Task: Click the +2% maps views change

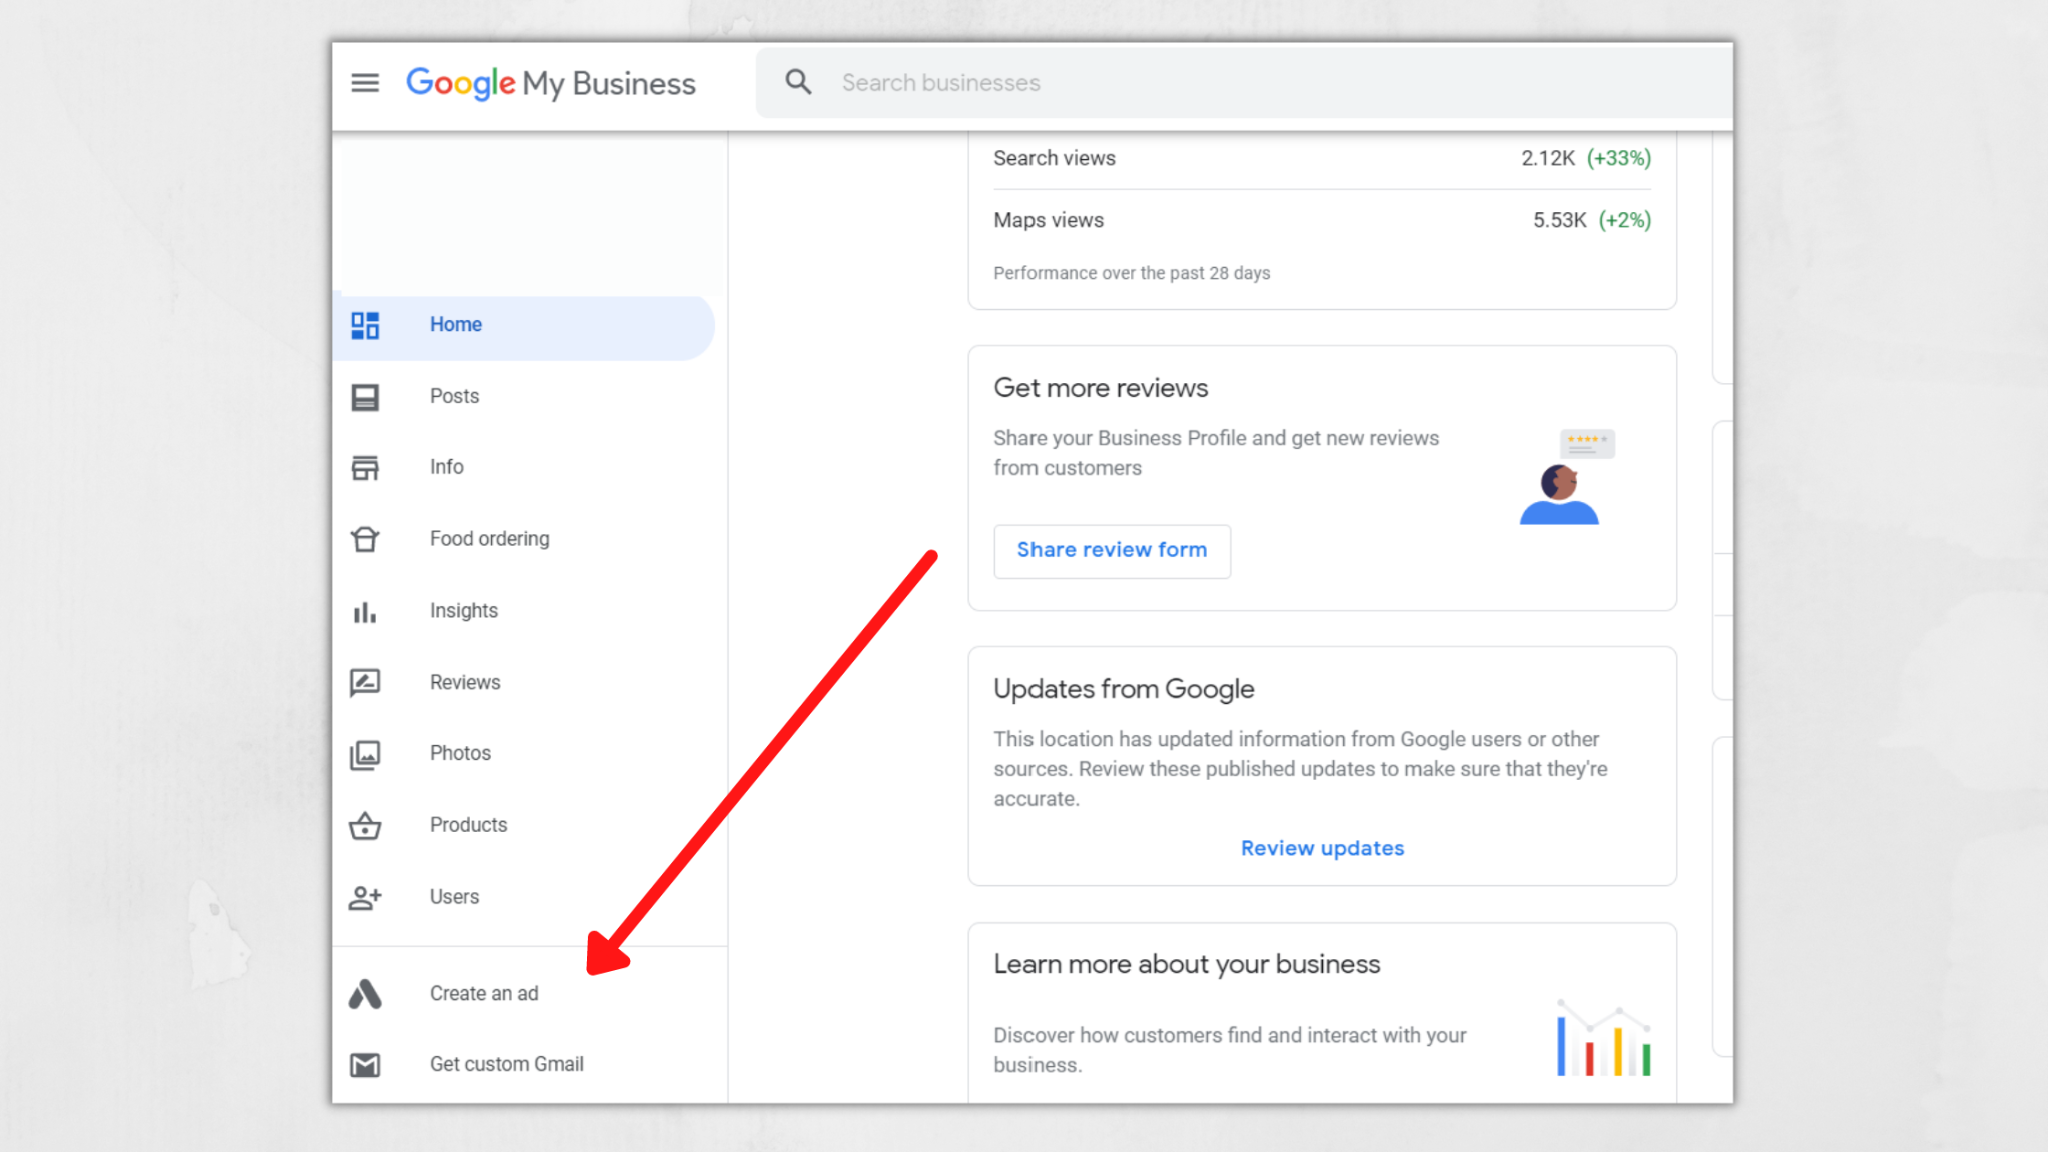Action: point(1625,220)
